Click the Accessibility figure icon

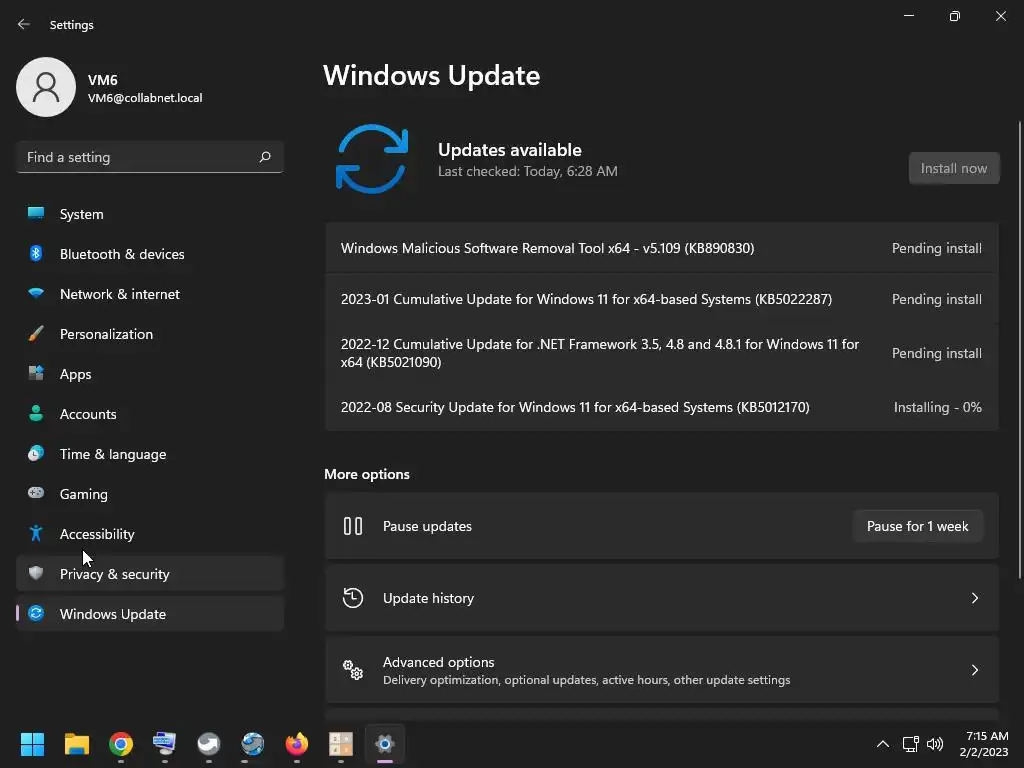pos(36,533)
